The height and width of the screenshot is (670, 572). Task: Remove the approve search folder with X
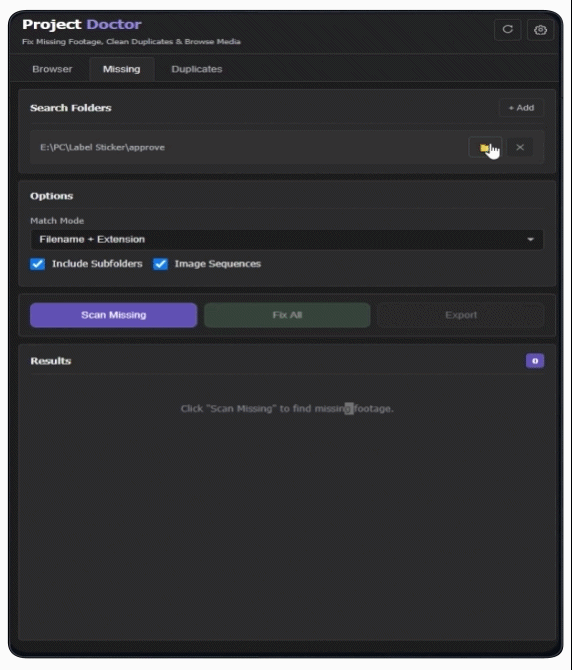coord(520,147)
